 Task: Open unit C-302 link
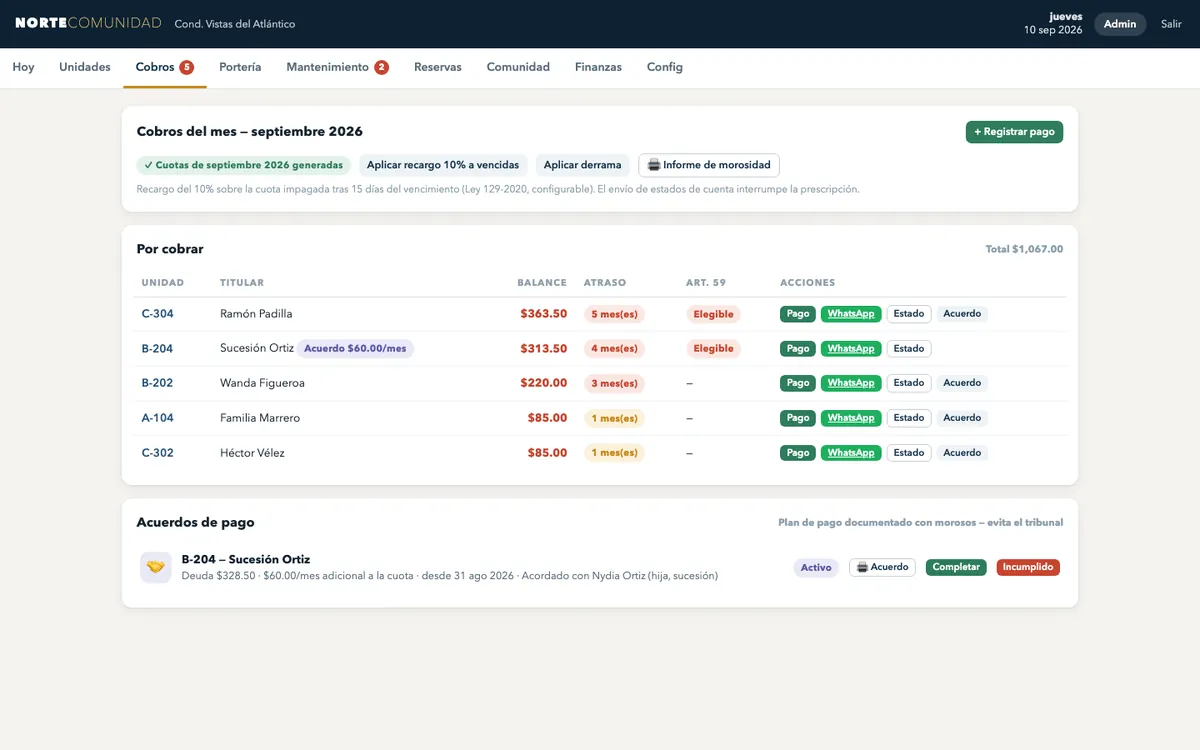coord(158,453)
